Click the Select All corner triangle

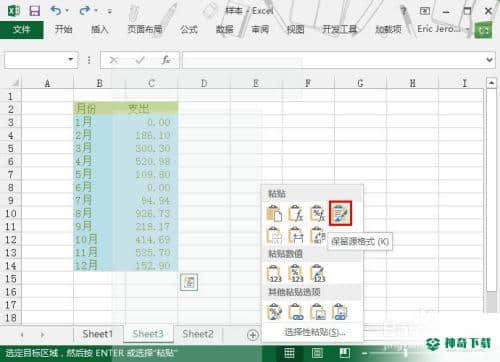(14, 82)
